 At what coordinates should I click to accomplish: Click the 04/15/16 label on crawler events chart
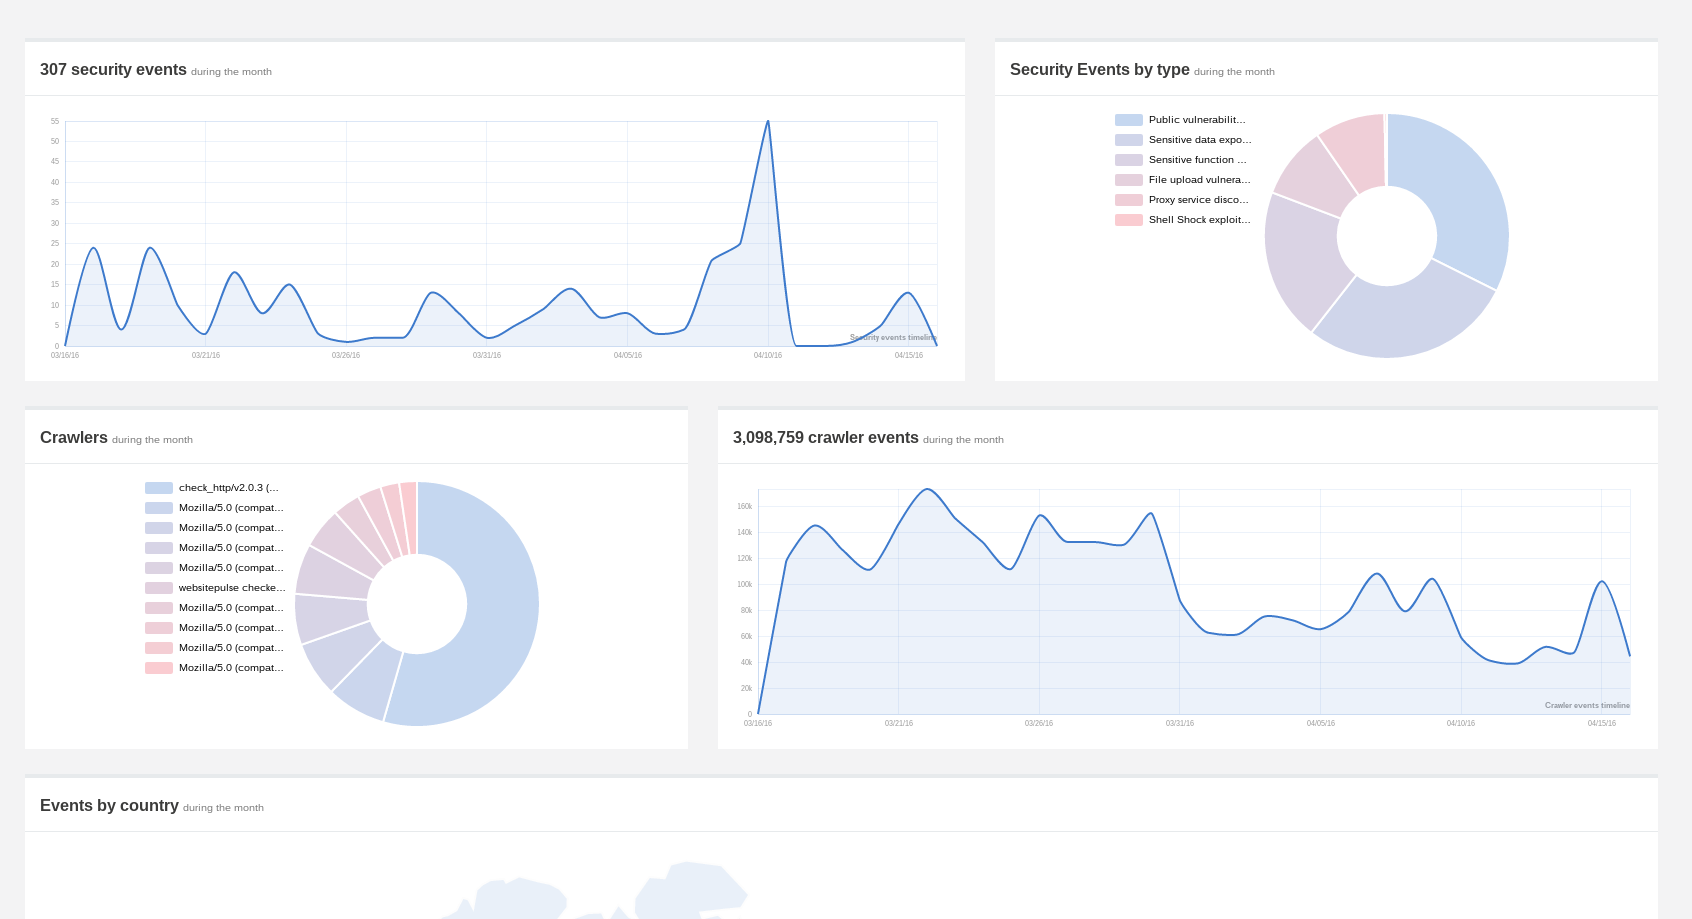click(x=1602, y=723)
